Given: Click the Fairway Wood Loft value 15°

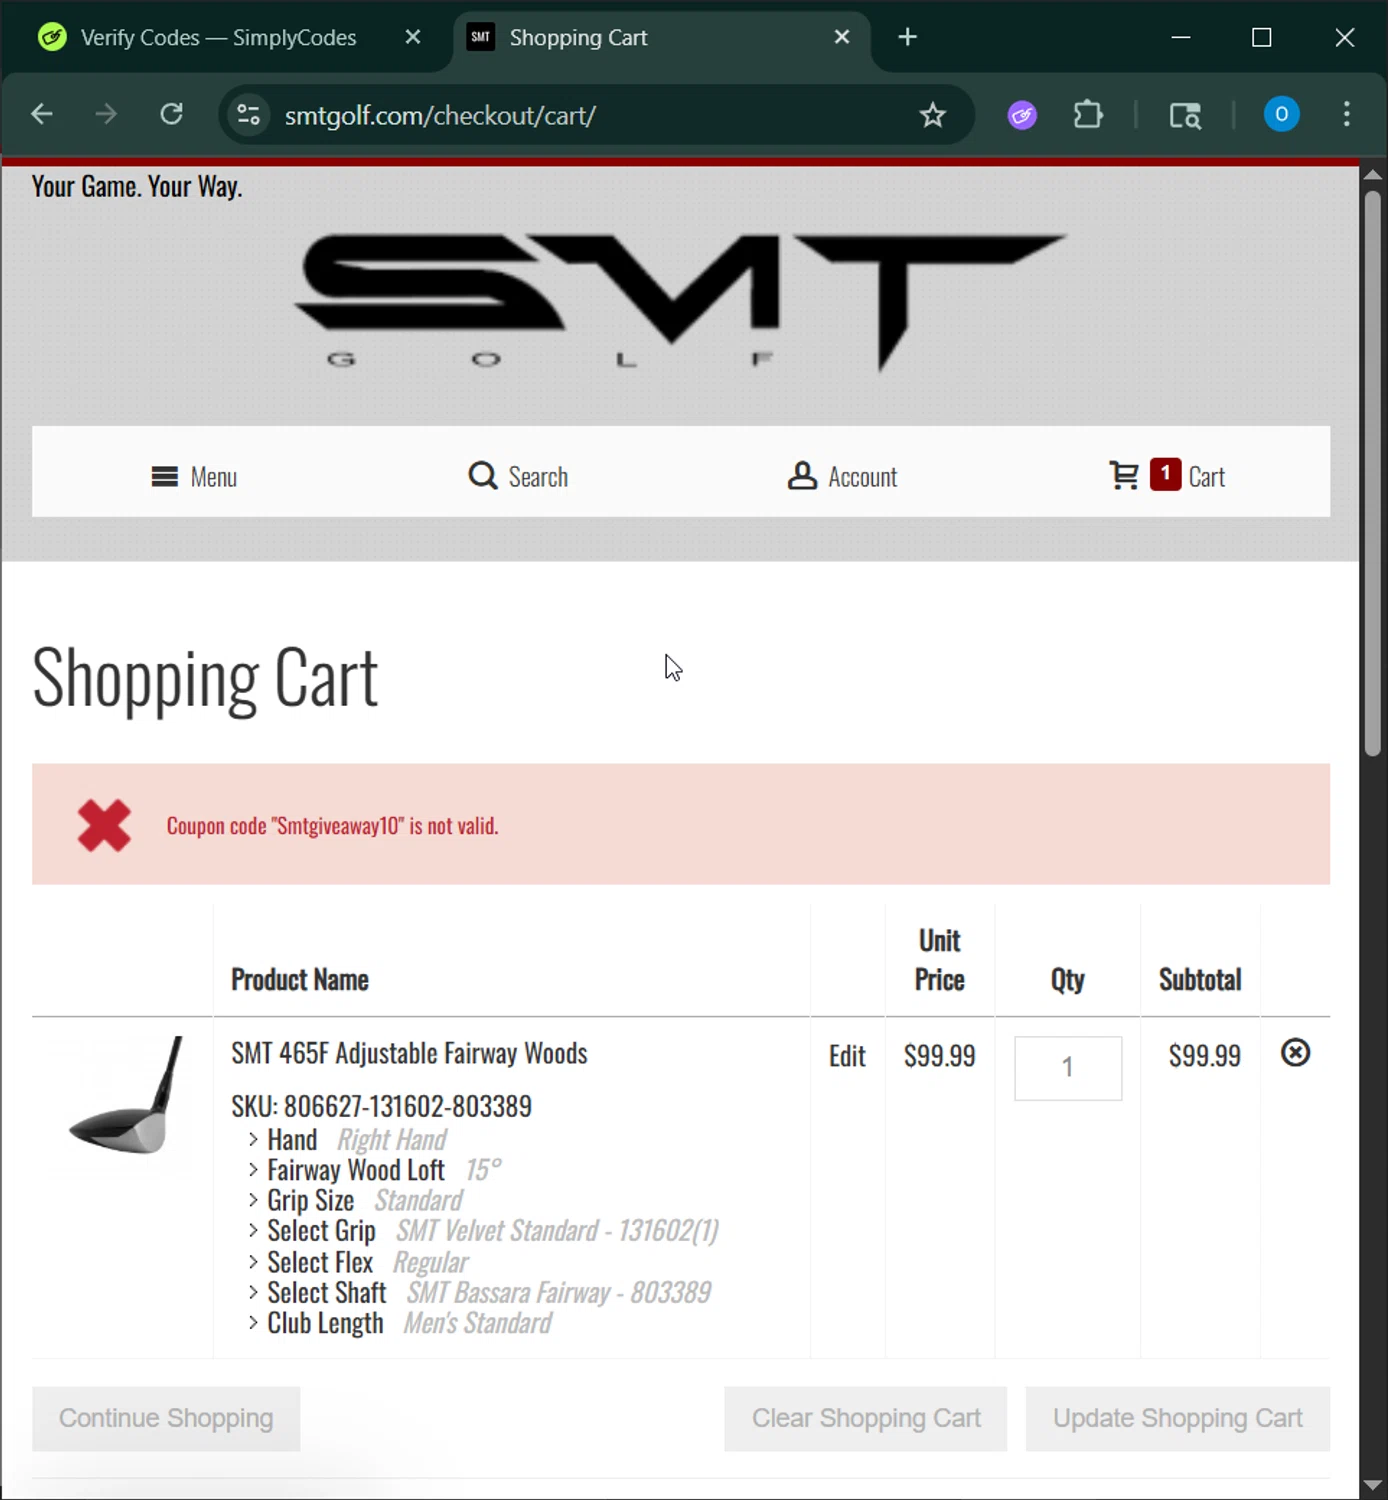Looking at the screenshot, I should tap(483, 1170).
